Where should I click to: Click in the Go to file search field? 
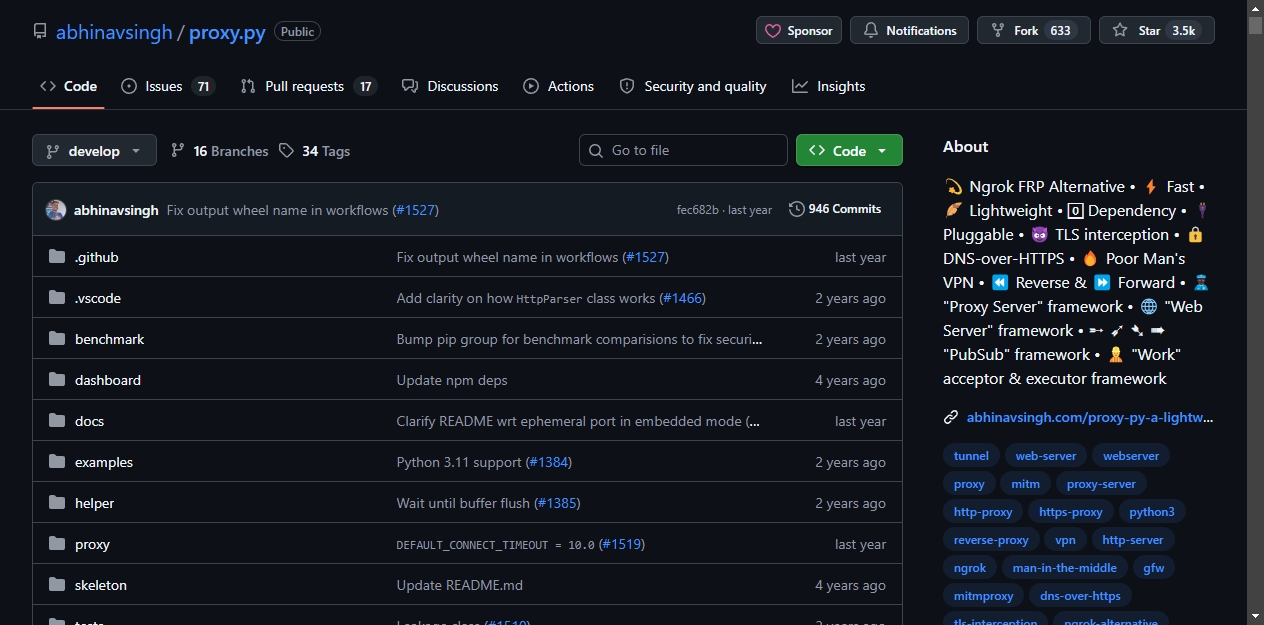tap(683, 150)
